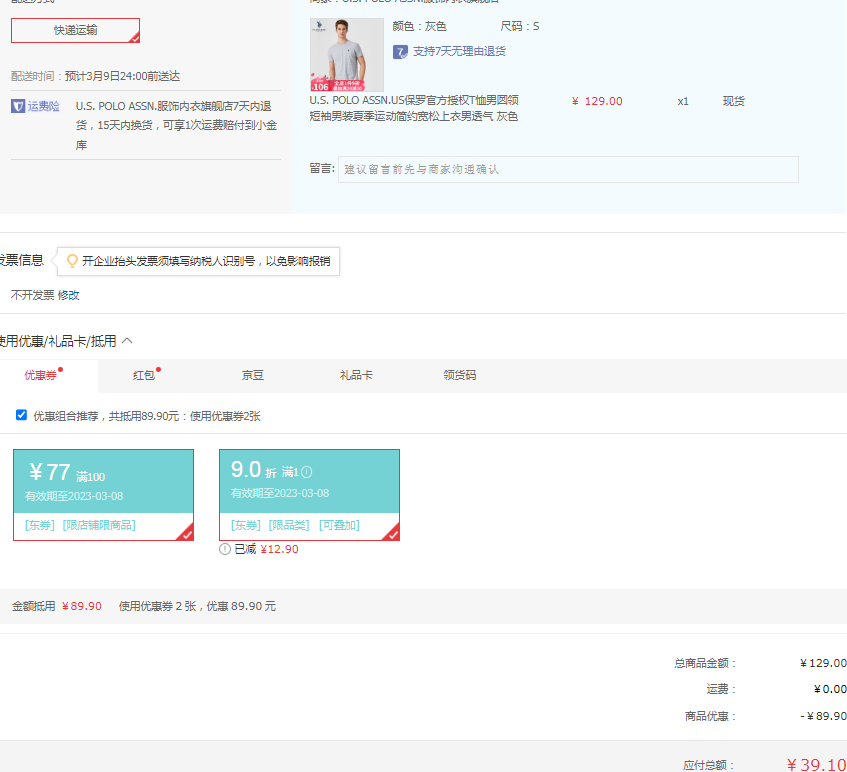Click the ¥129.00 product price
This screenshot has width=847, height=772.
597,101
